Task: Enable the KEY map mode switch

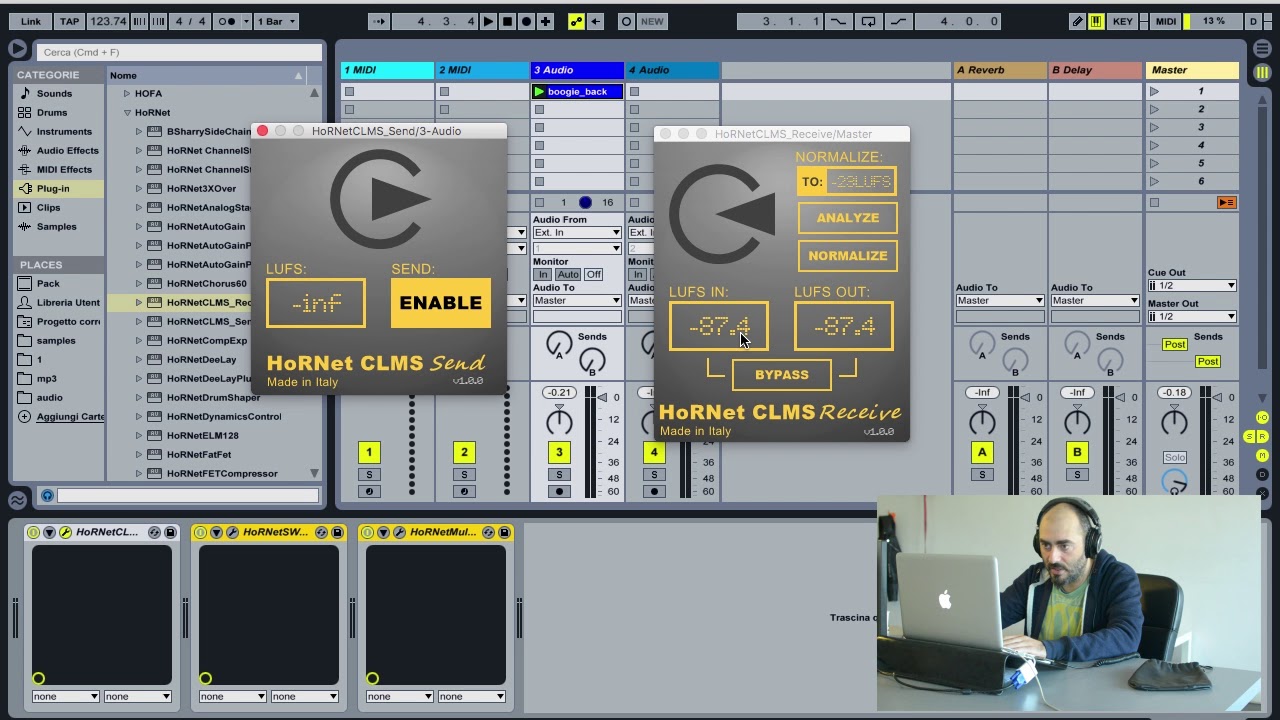Action: pos(1122,21)
